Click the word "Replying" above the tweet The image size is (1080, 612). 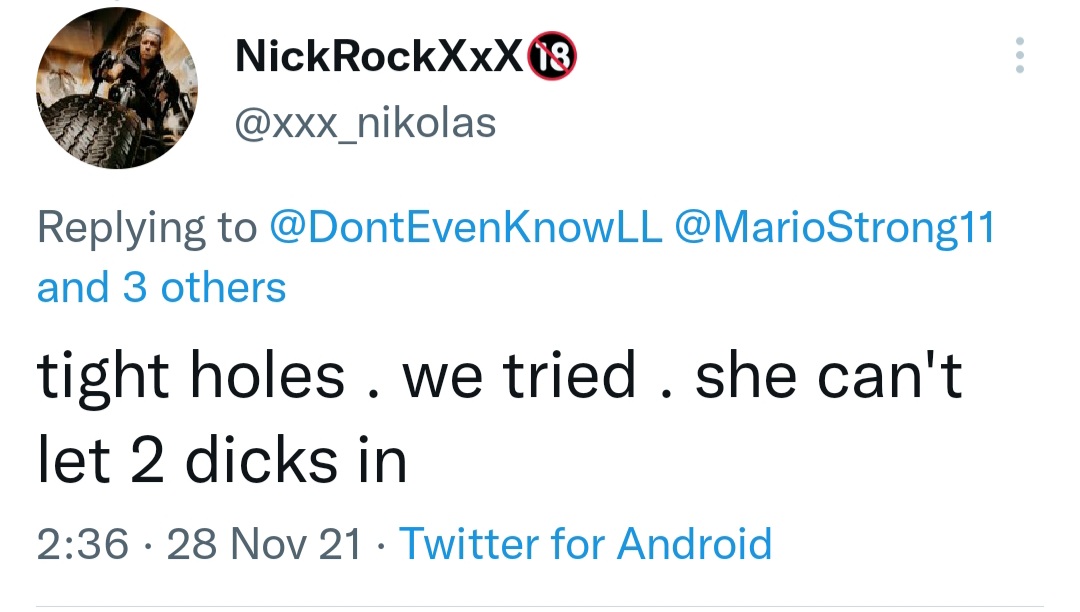click(109, 228)
